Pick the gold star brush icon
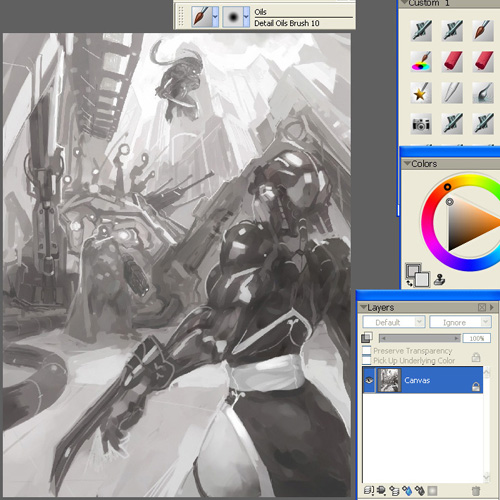Image resolution: width=500 pixels, height=500 pixels. click(421, 93)
